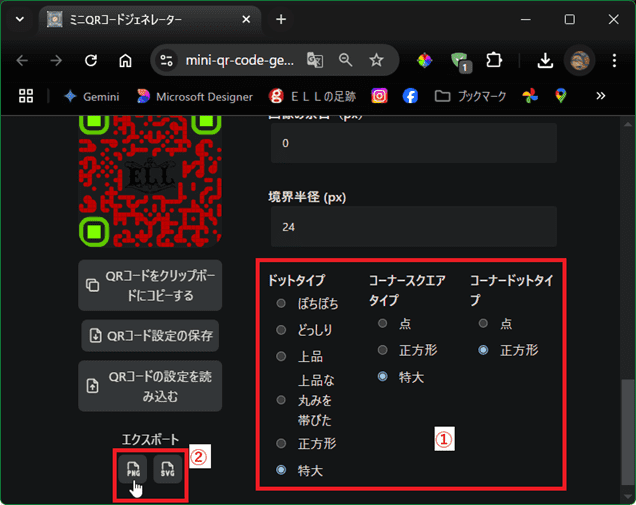Click the 境界半径 (px) input field

tap(413, 227)
